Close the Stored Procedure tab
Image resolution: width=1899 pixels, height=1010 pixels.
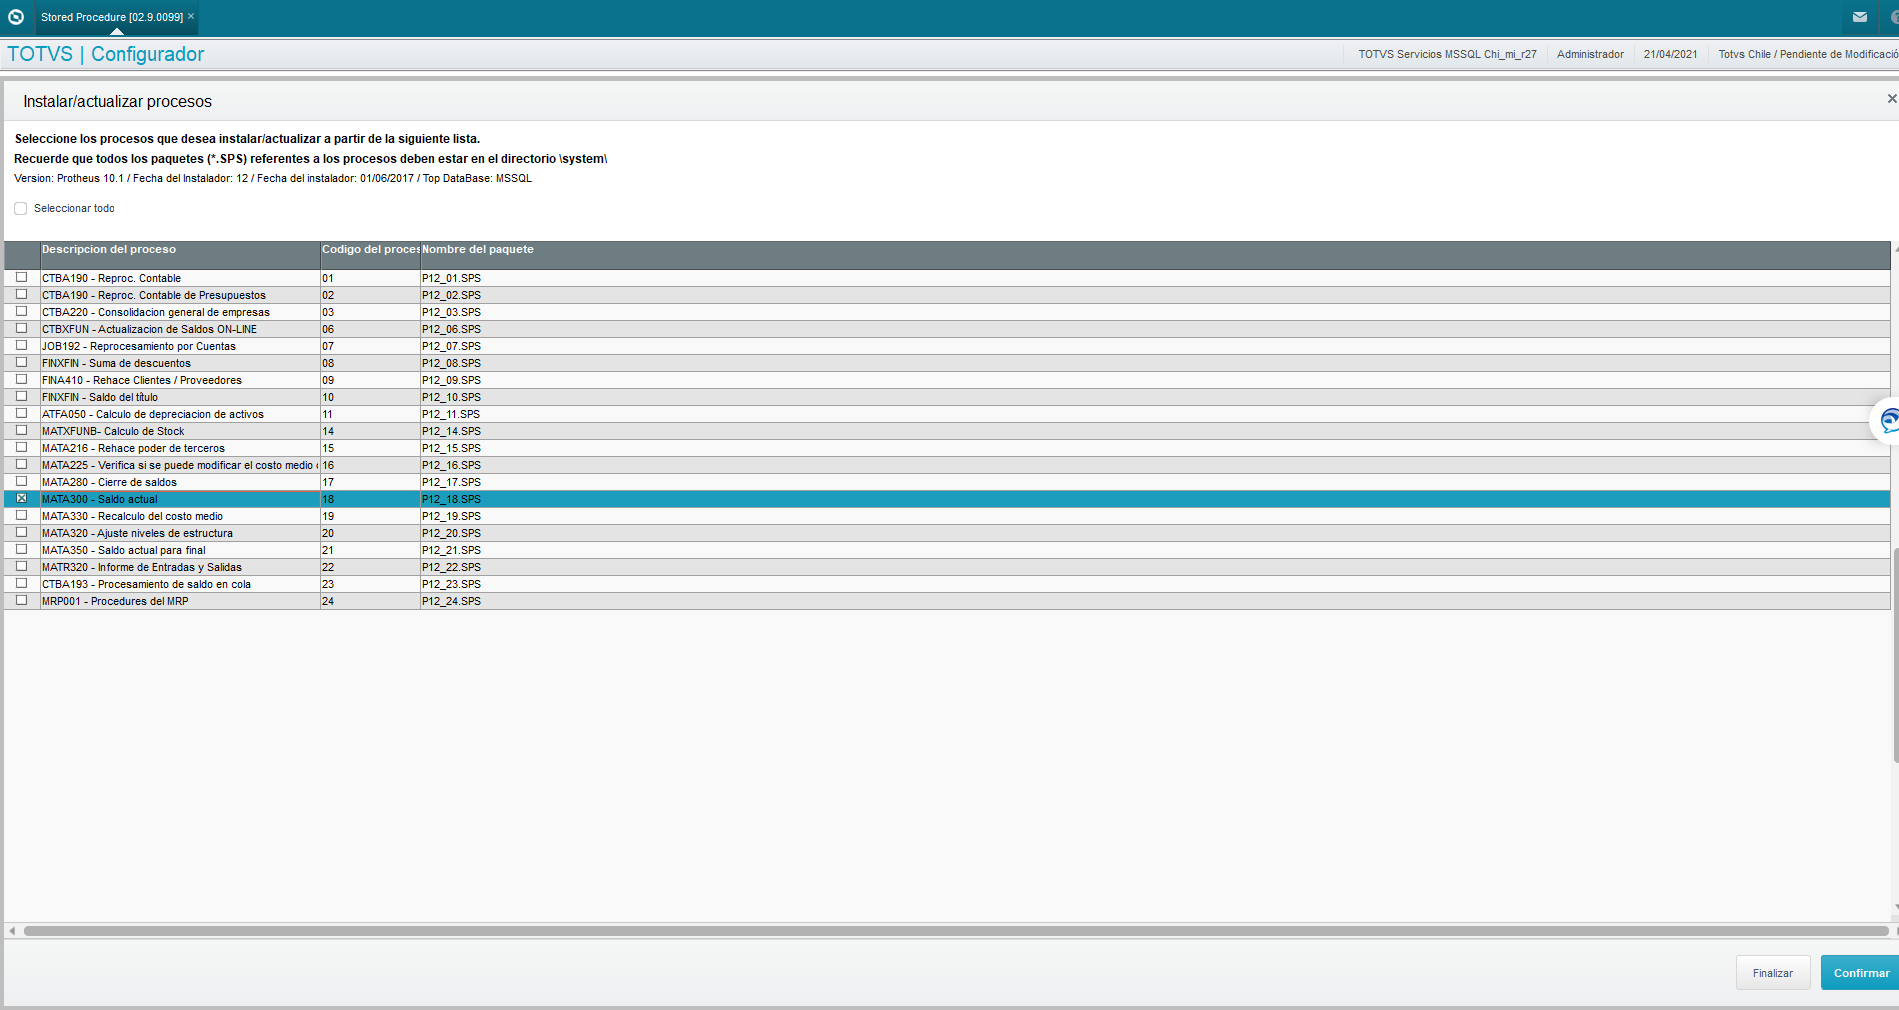pyautogui.click(x=191, y=16)
